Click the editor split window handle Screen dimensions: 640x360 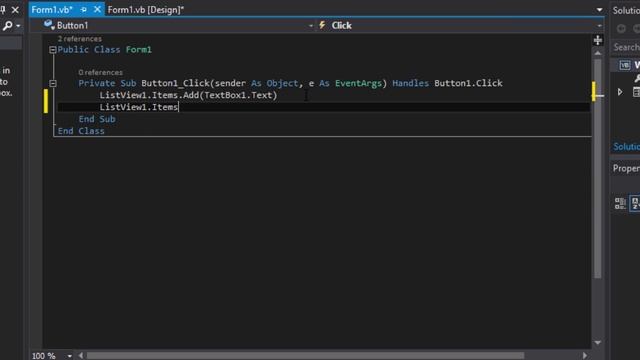(598, 40)
